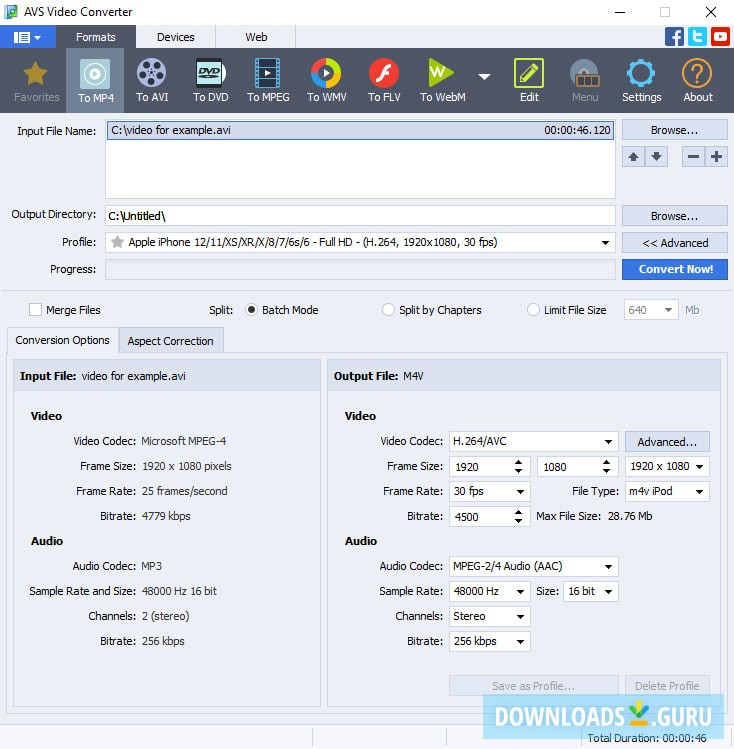
Task: Click the profile favorite star icon
Action: (117, 242)
